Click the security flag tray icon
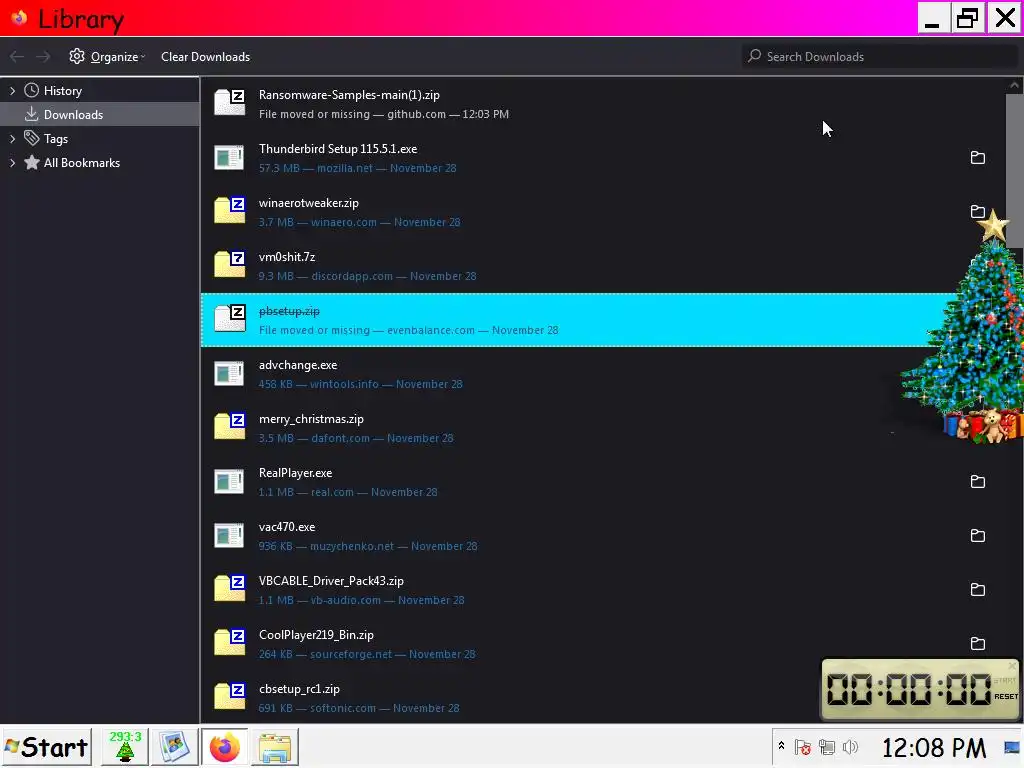This screenshot has width=1024, height=768. (x=803, y=747)
